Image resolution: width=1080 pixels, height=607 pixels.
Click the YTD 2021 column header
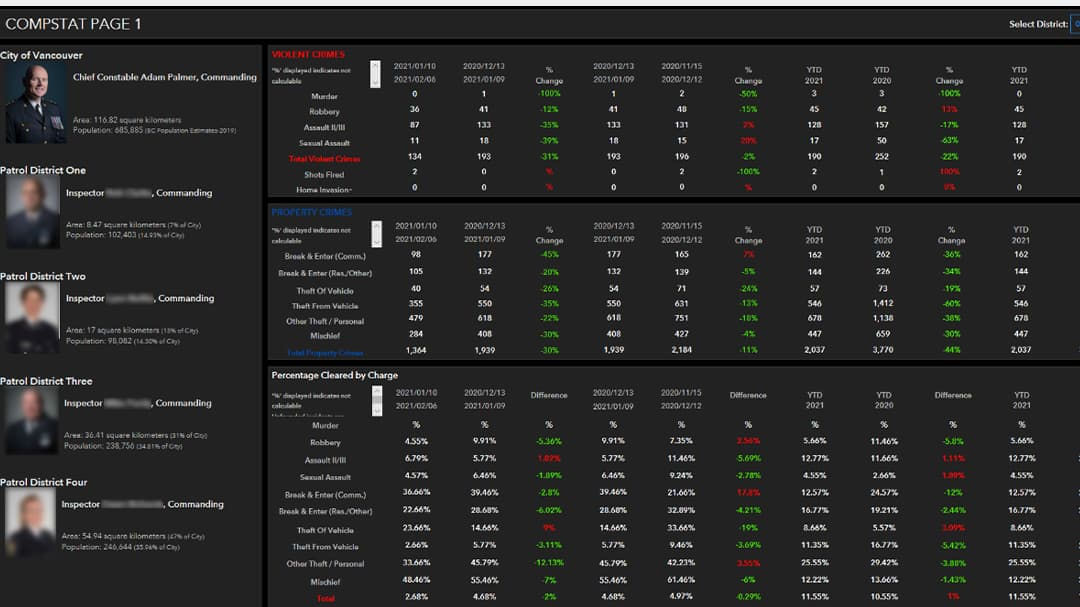[x=814, y=75]
